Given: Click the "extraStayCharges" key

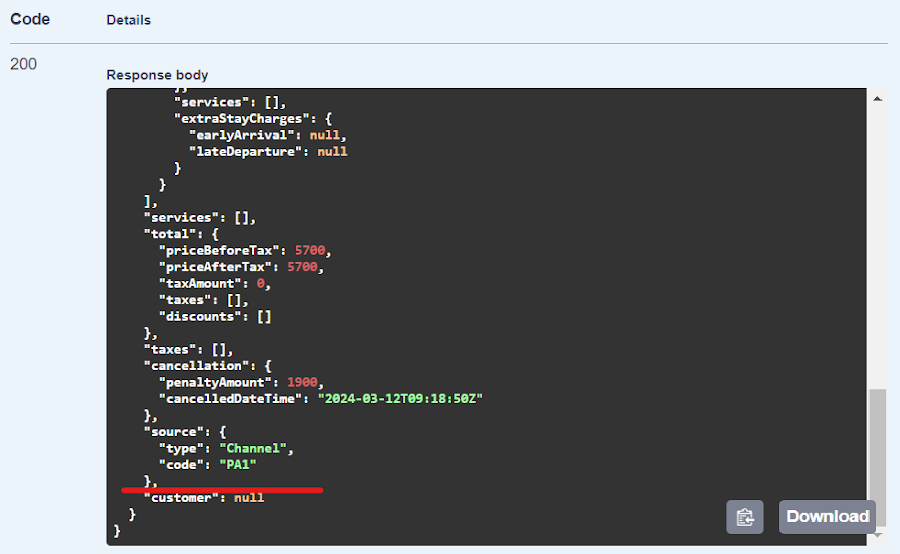Looking at the screenshot, I should click(x=242, y=119).
